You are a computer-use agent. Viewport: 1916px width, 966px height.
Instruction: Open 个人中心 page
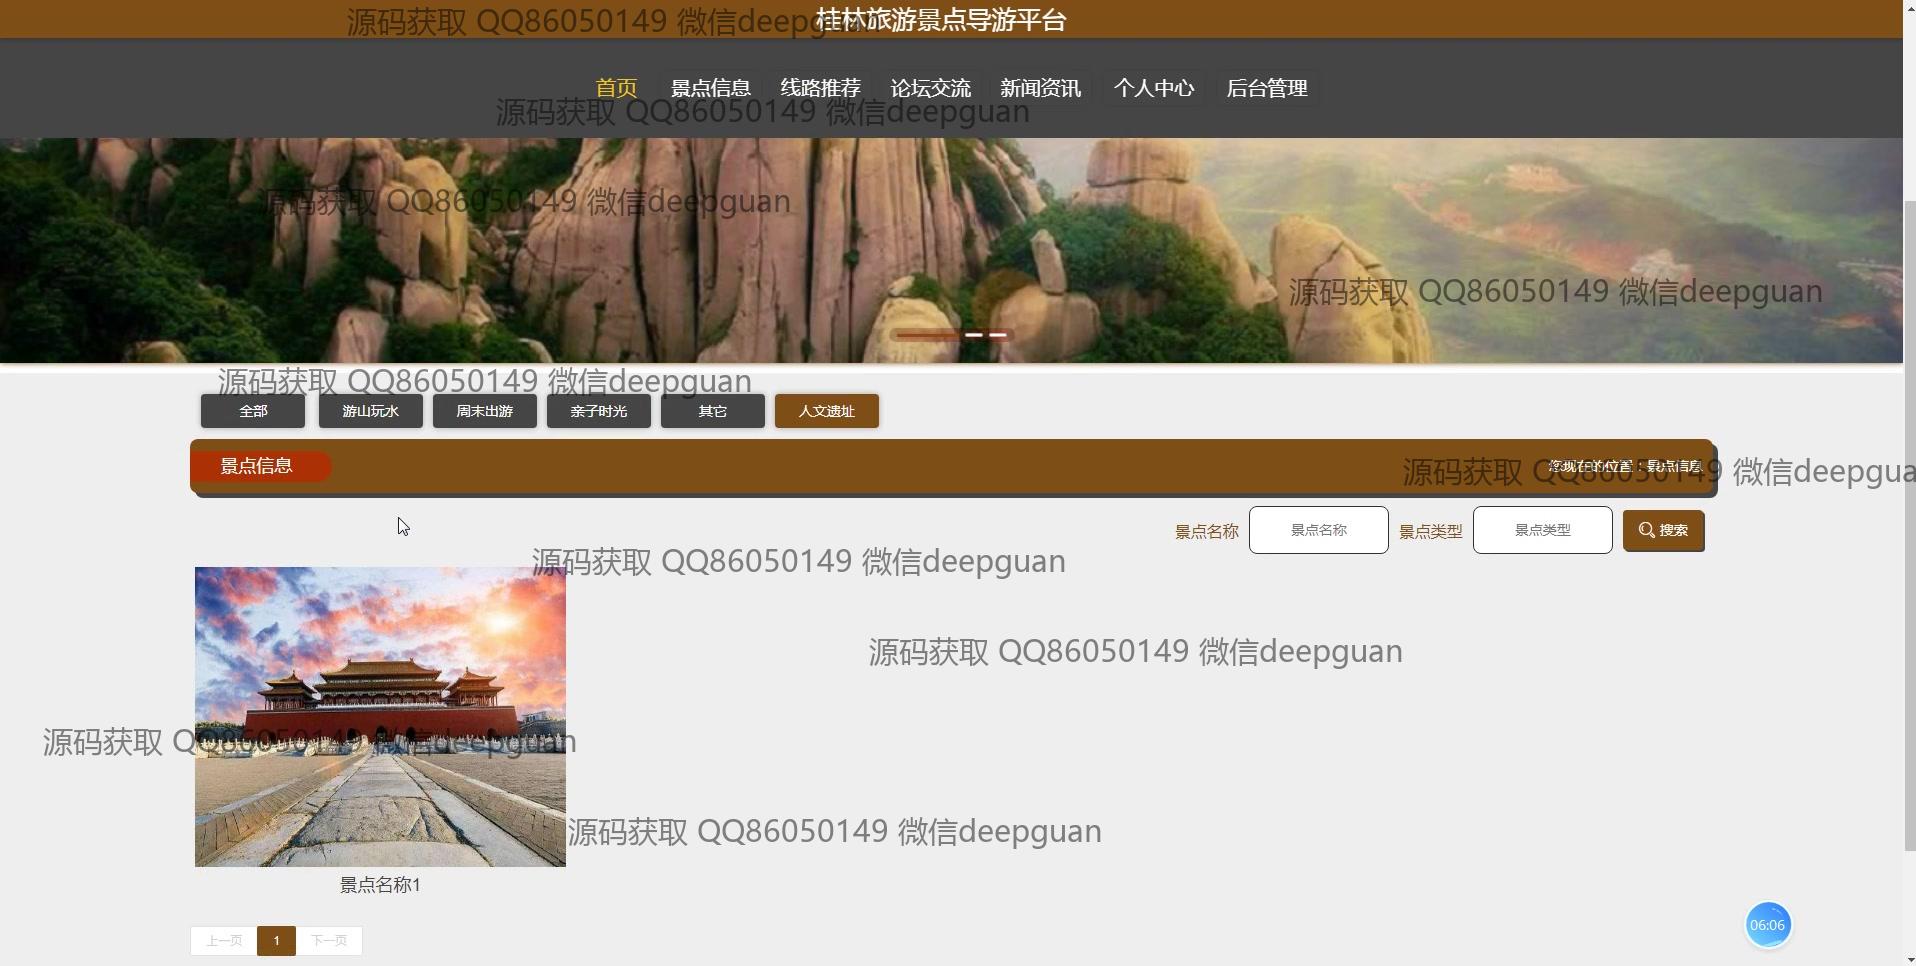[x=1153, y=88]
